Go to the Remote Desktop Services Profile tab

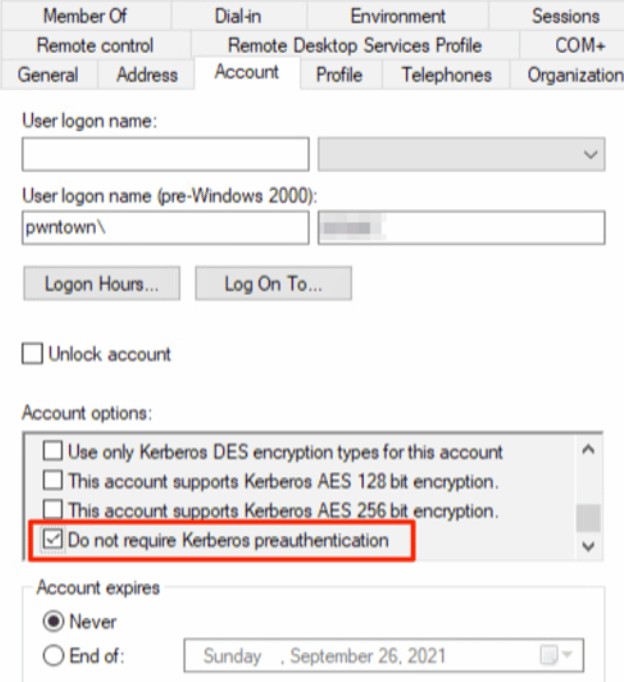click(x=354, y=46)
